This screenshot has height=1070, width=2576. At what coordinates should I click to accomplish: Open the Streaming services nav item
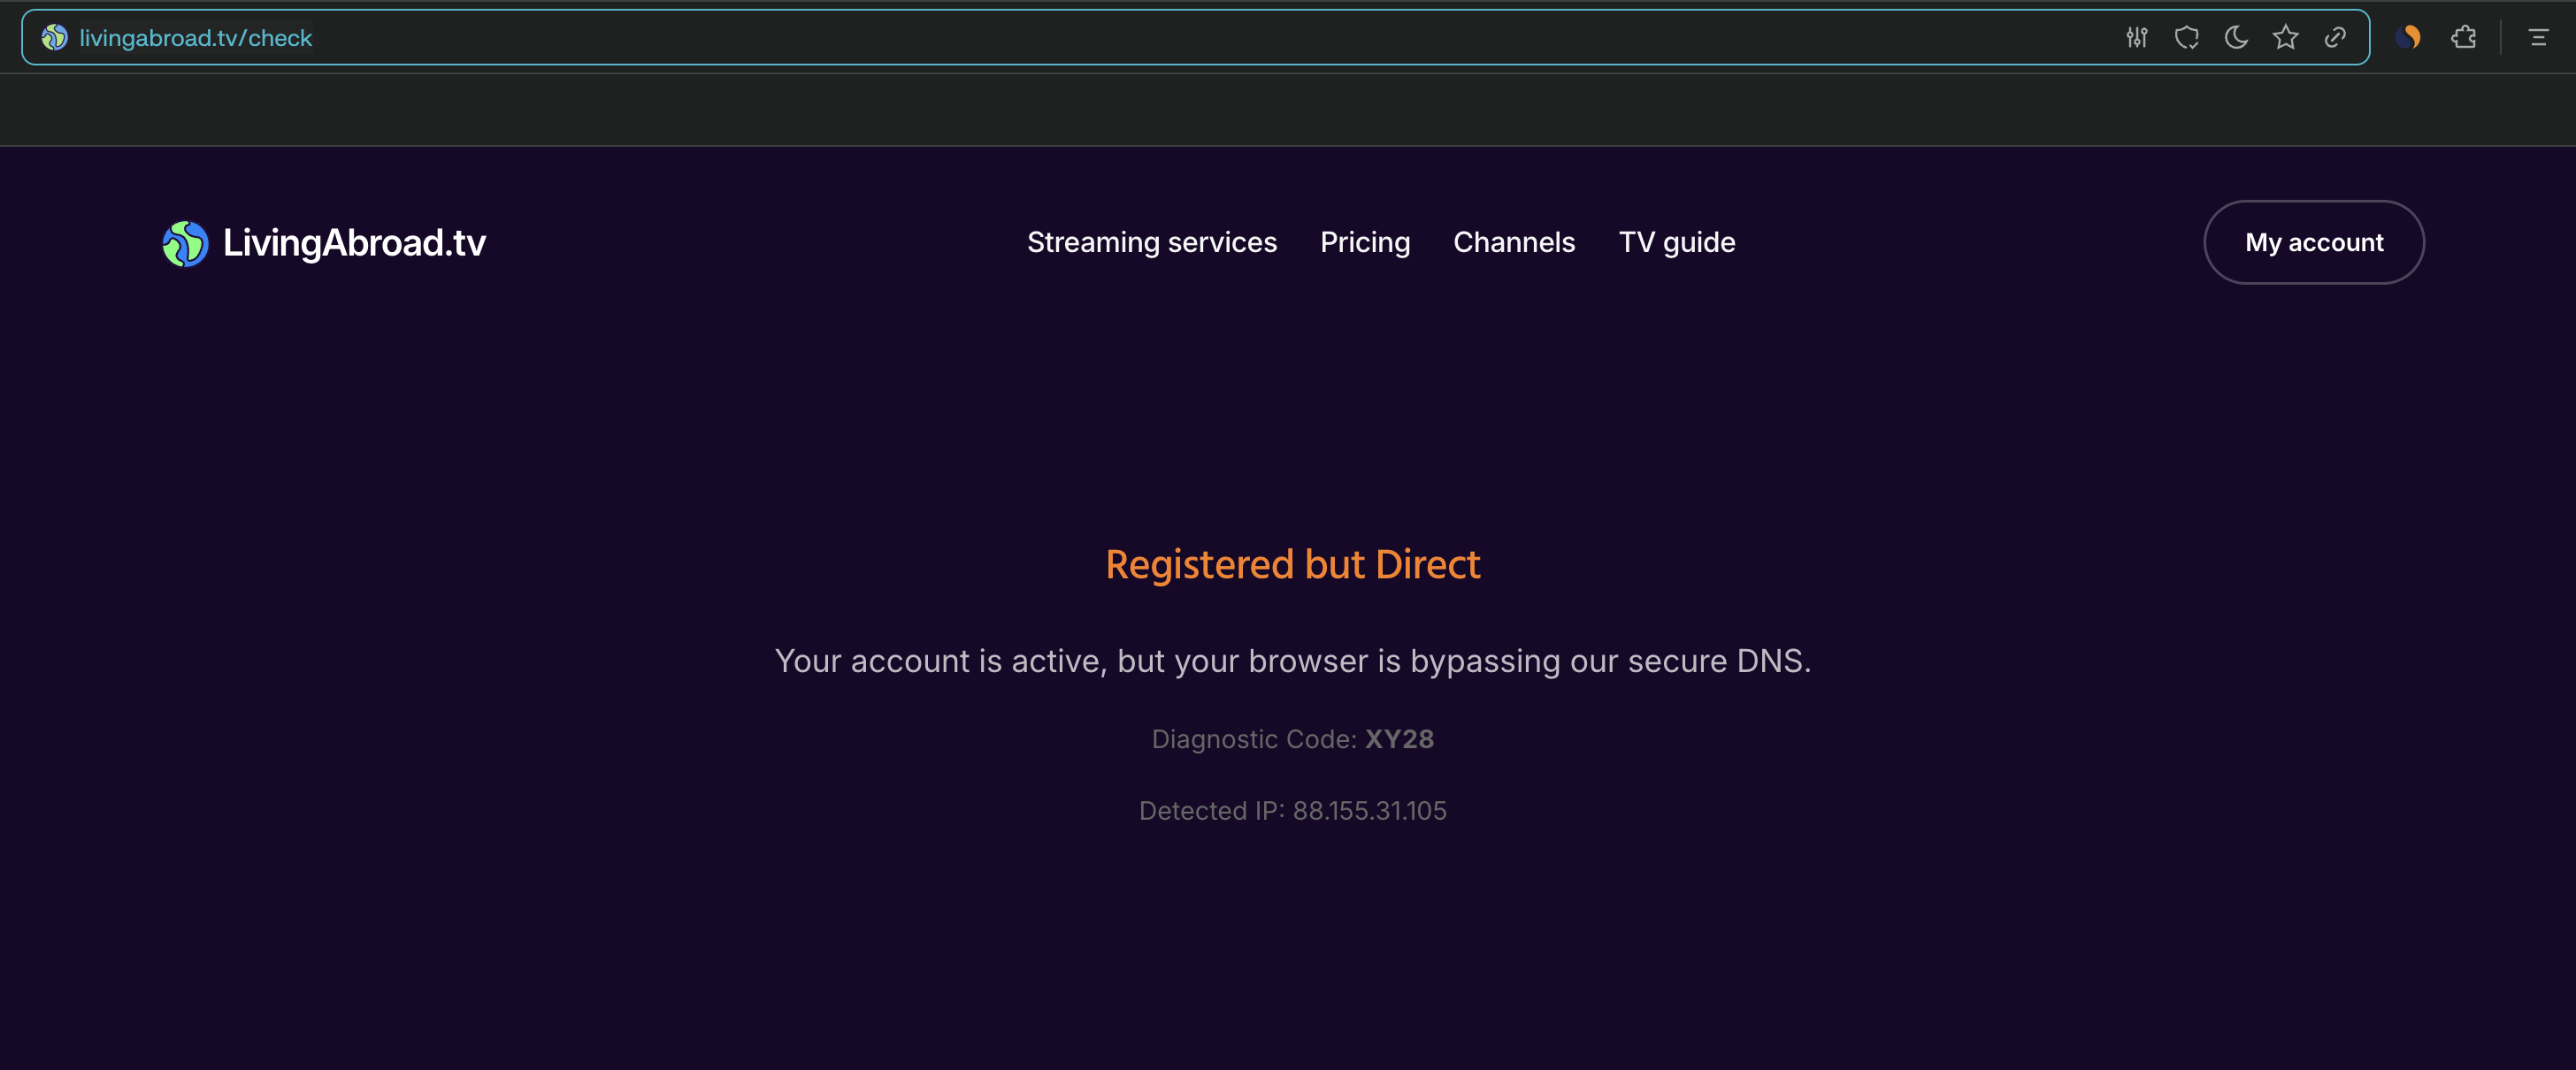point(1151,243)
